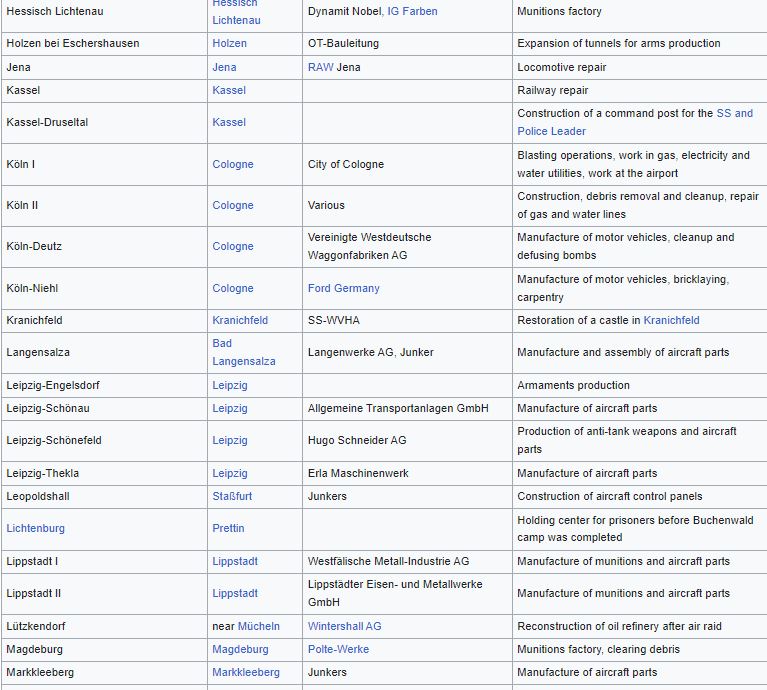Open the Polte-Werke company link
The image size is (767, 690).
pos(338,649)
